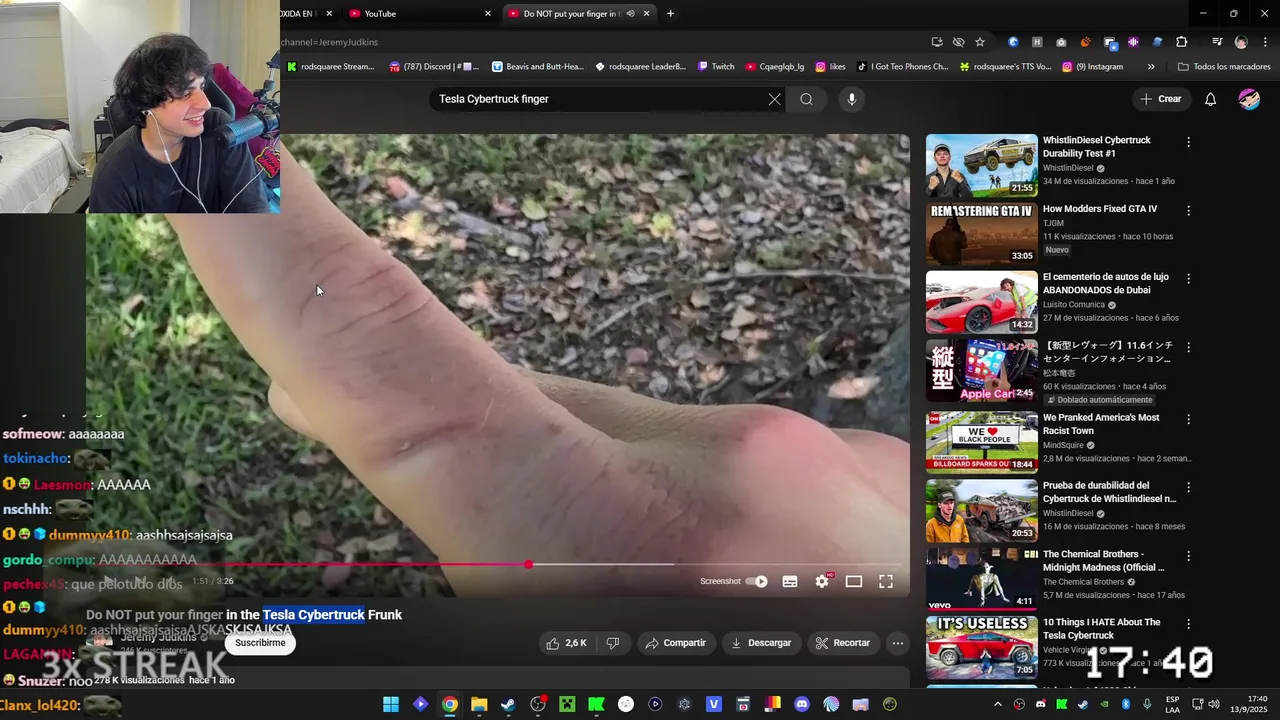
Task: Open options menu for 10 Things I HATE video
Action: (x=1188, y=624)
